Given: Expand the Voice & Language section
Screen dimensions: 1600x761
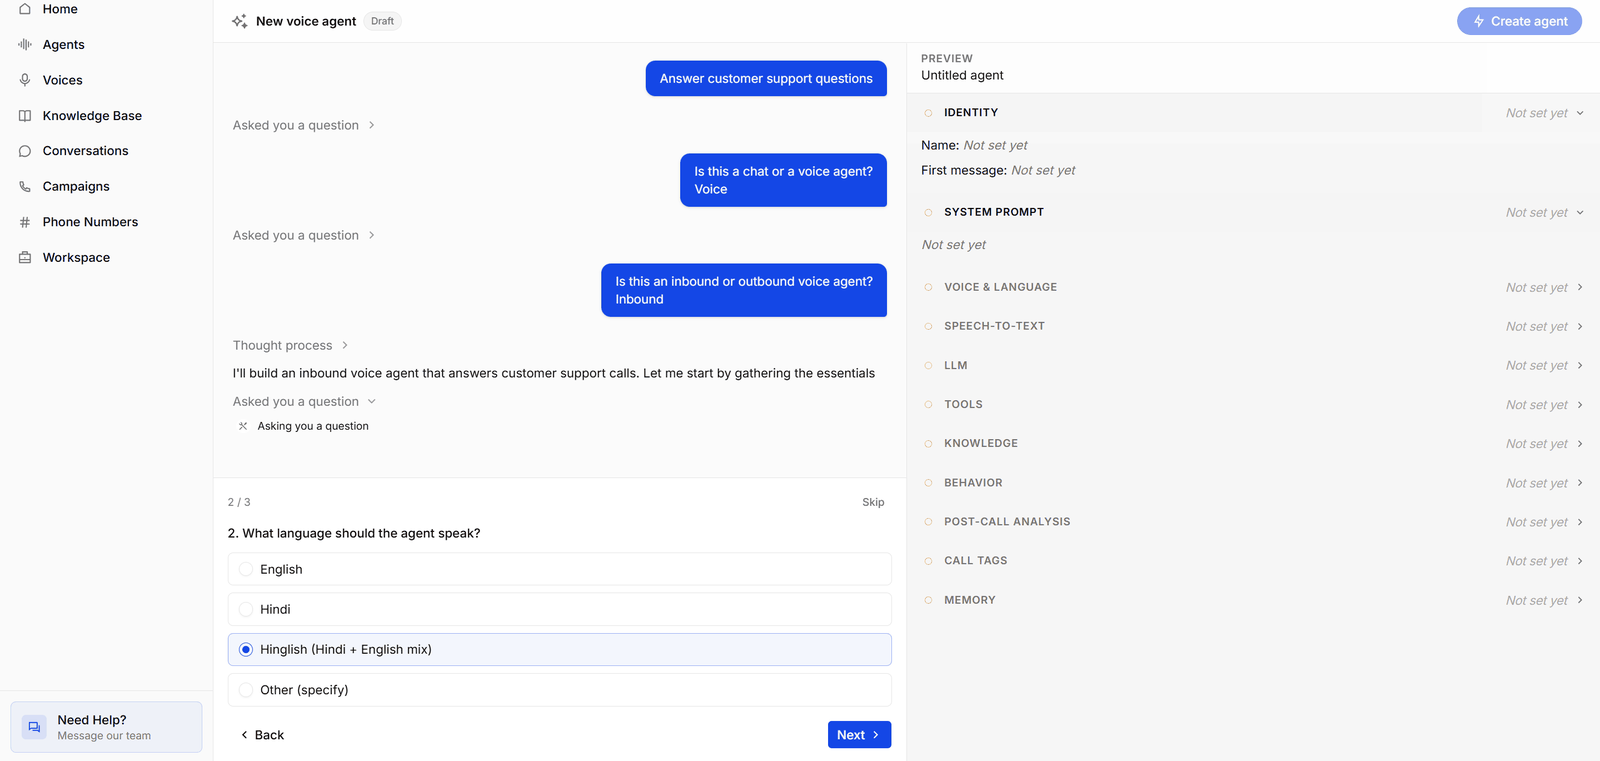Looking at the screenshot, I should tap(1580, 287).
